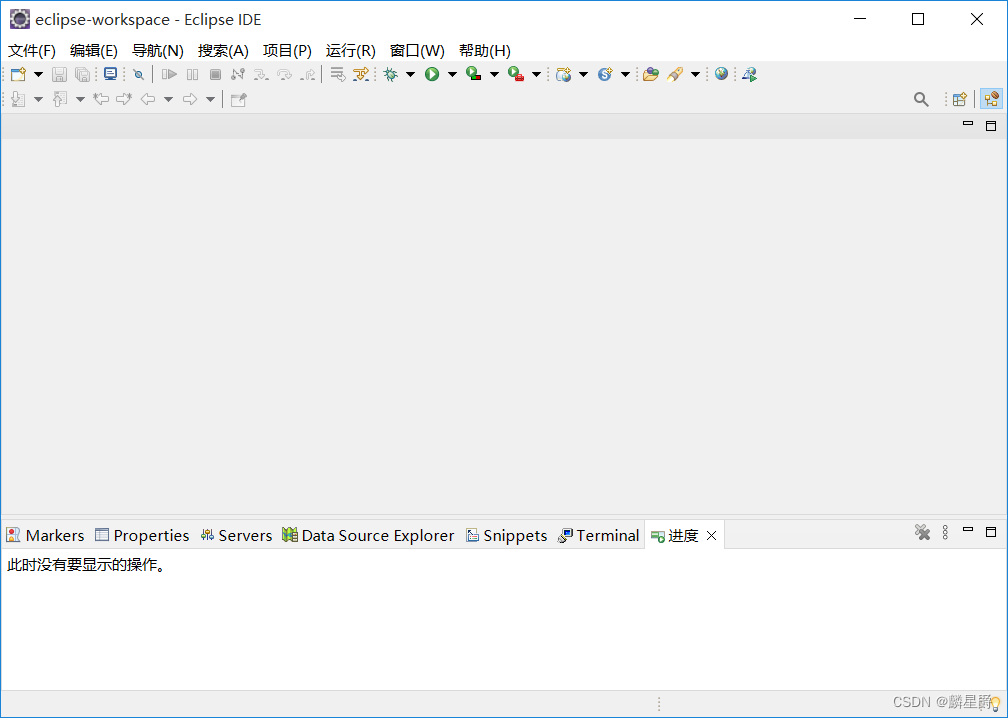Close the 进度 tab
Viewport: 1008px width, 718px height.
711,536
